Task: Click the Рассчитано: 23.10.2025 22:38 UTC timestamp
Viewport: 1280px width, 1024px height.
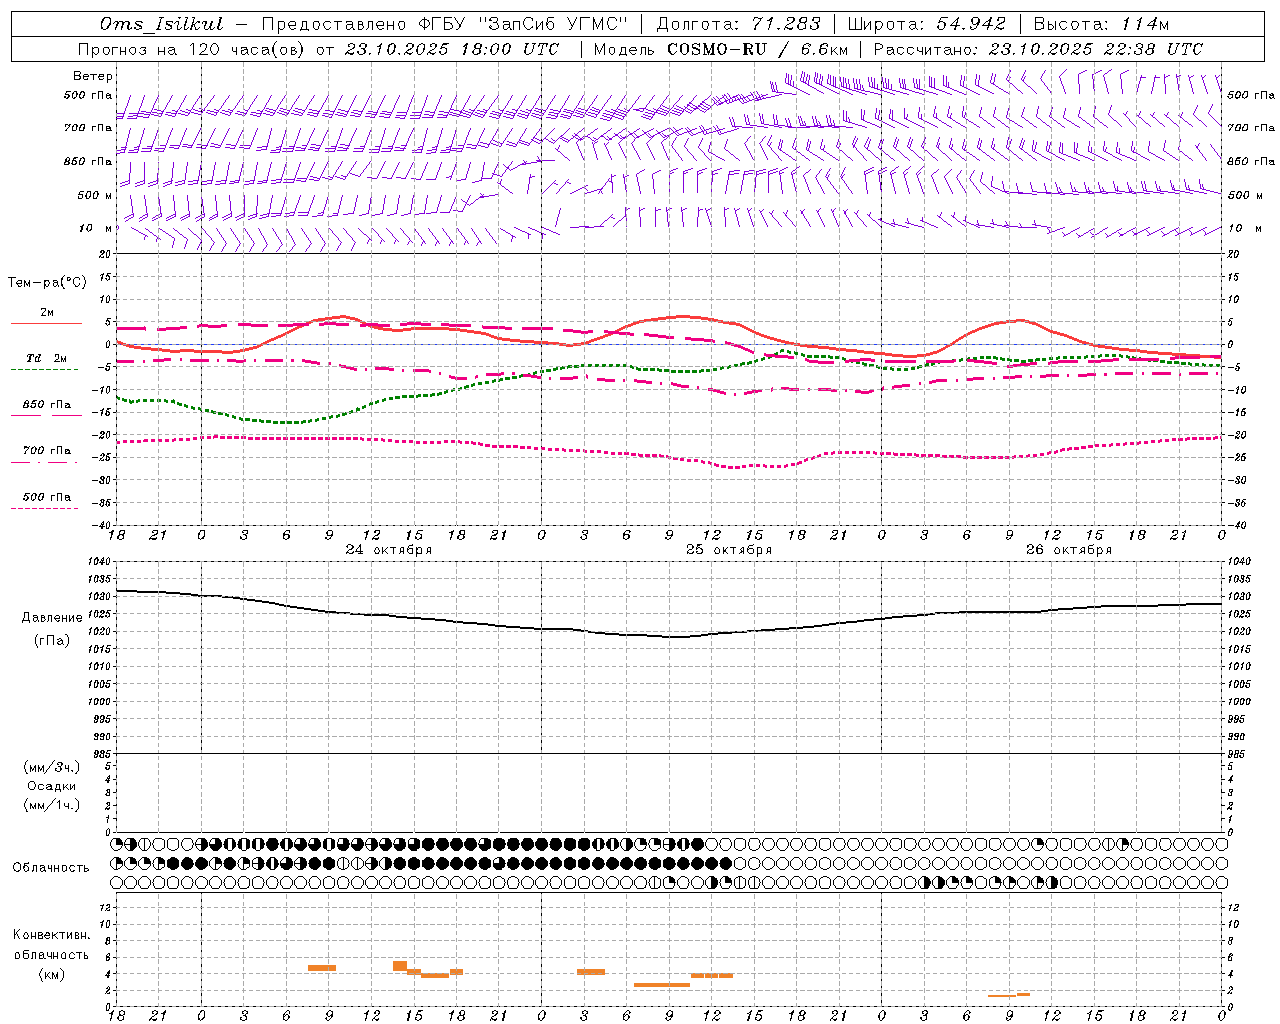Action: click(x=1038, y=49)
